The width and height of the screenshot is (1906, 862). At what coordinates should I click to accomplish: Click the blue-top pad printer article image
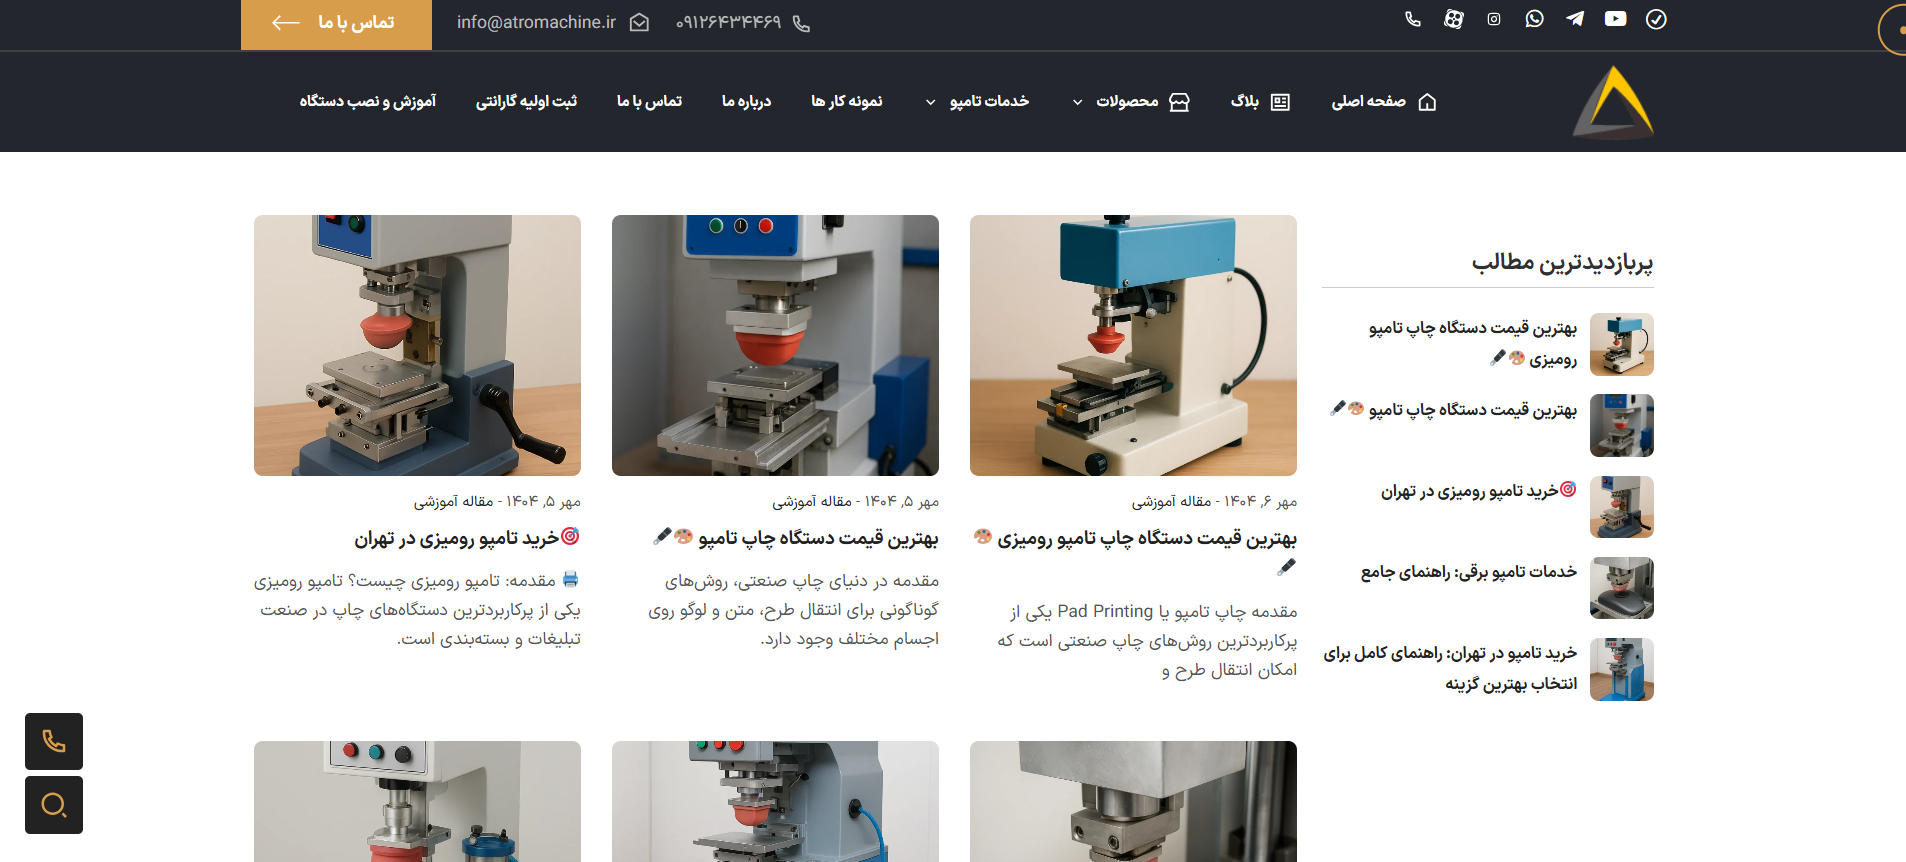click(1133, 345)
